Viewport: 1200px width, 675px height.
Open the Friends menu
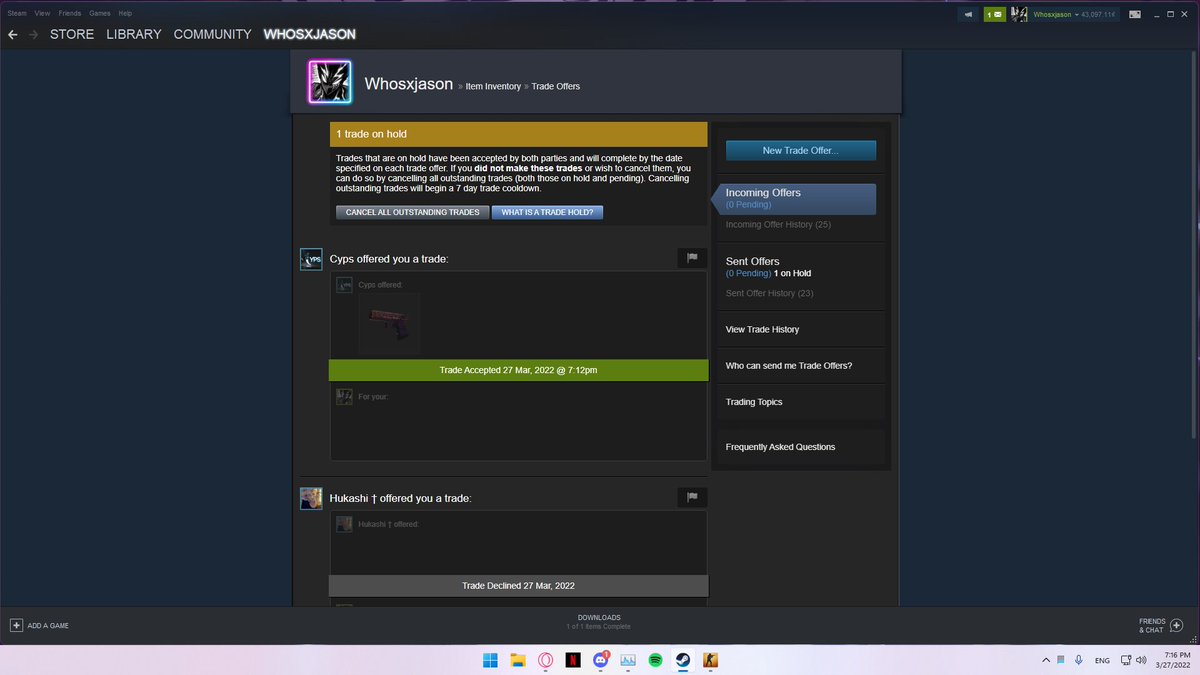click(70, 13)
